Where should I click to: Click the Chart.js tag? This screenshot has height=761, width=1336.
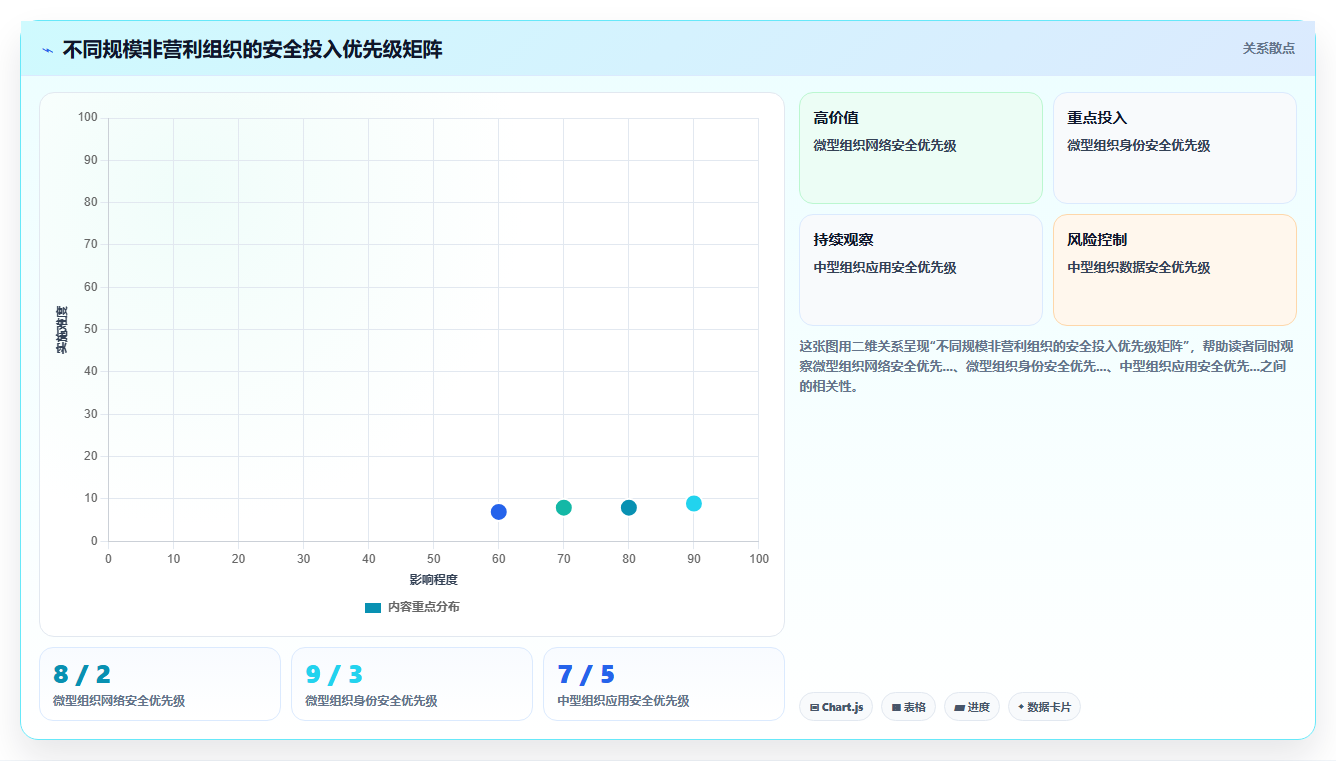pos(836,707)
